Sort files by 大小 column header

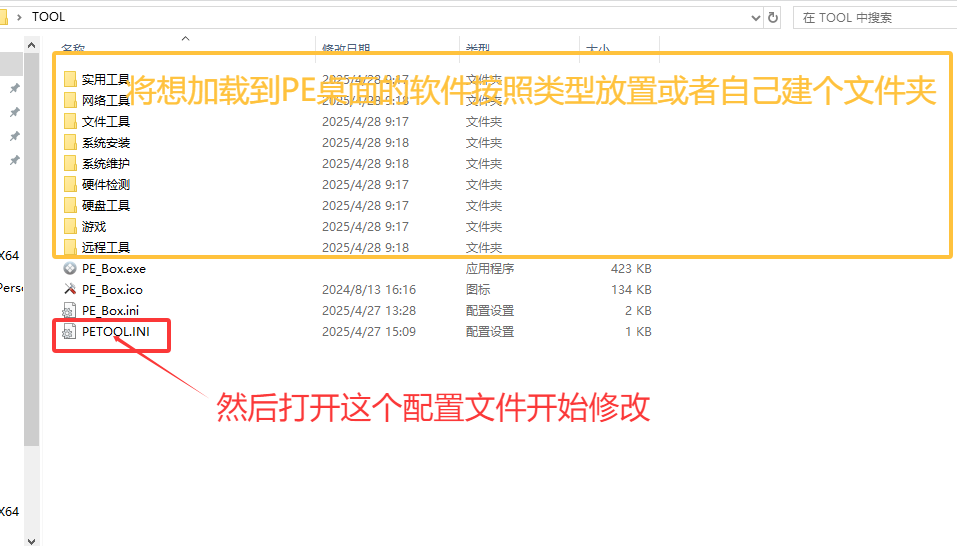click(x=597, y=48)
